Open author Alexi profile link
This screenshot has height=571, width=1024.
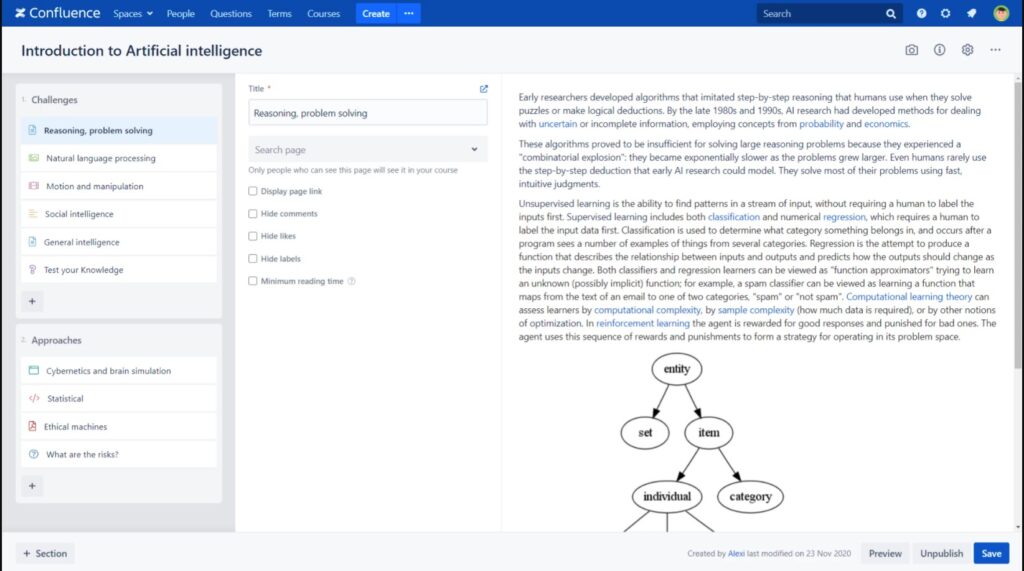click(736, 553)
